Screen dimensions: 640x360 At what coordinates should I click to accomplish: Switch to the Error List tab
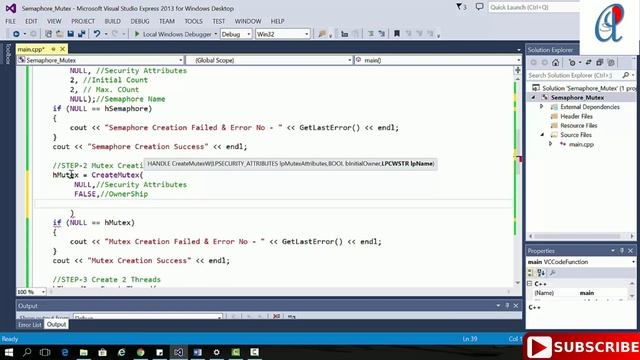pyautogui.click(x=30, y=325)
